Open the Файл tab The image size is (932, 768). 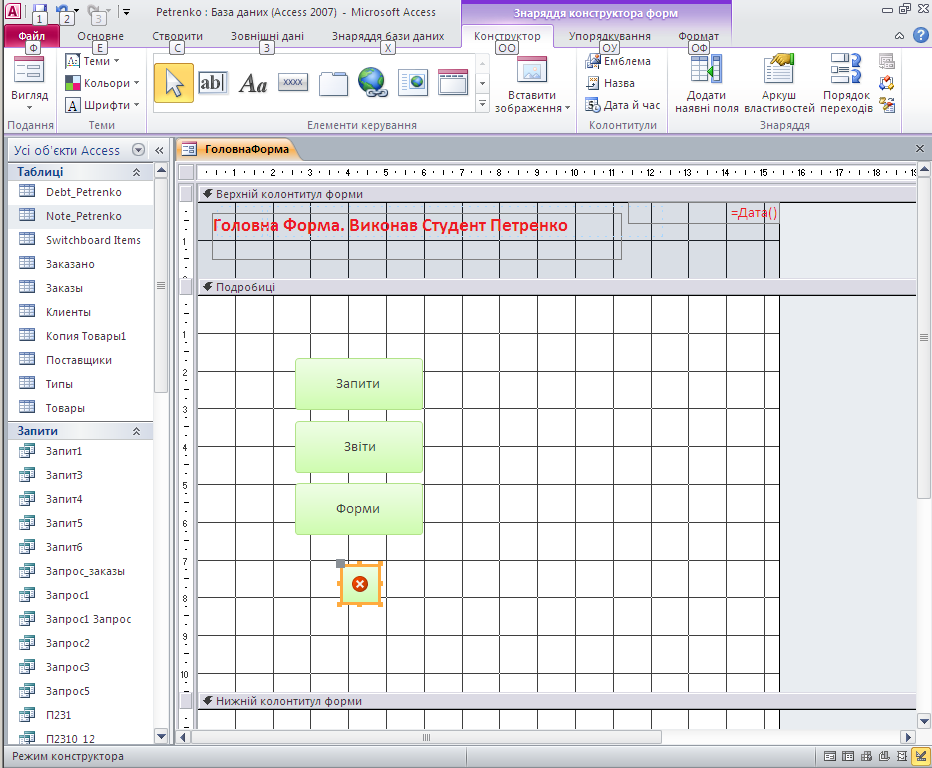point(32,36)
